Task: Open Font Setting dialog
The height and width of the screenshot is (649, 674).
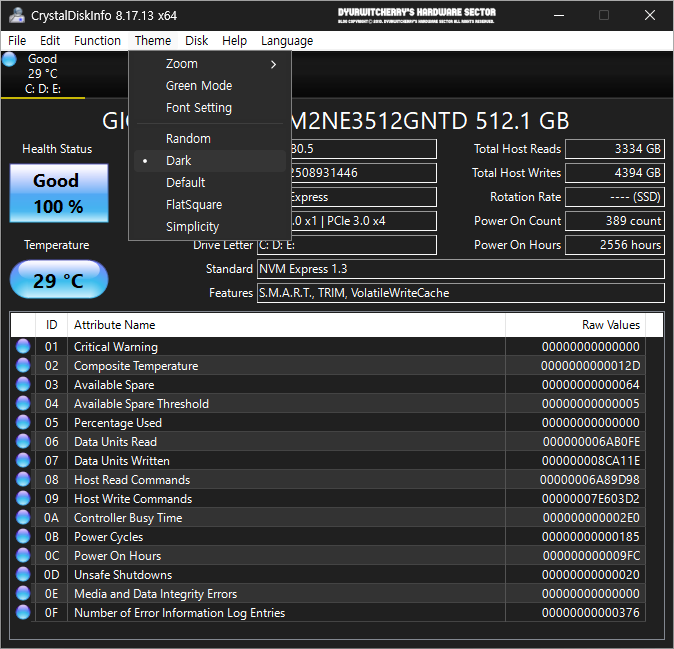Action: tap(210, 108)
